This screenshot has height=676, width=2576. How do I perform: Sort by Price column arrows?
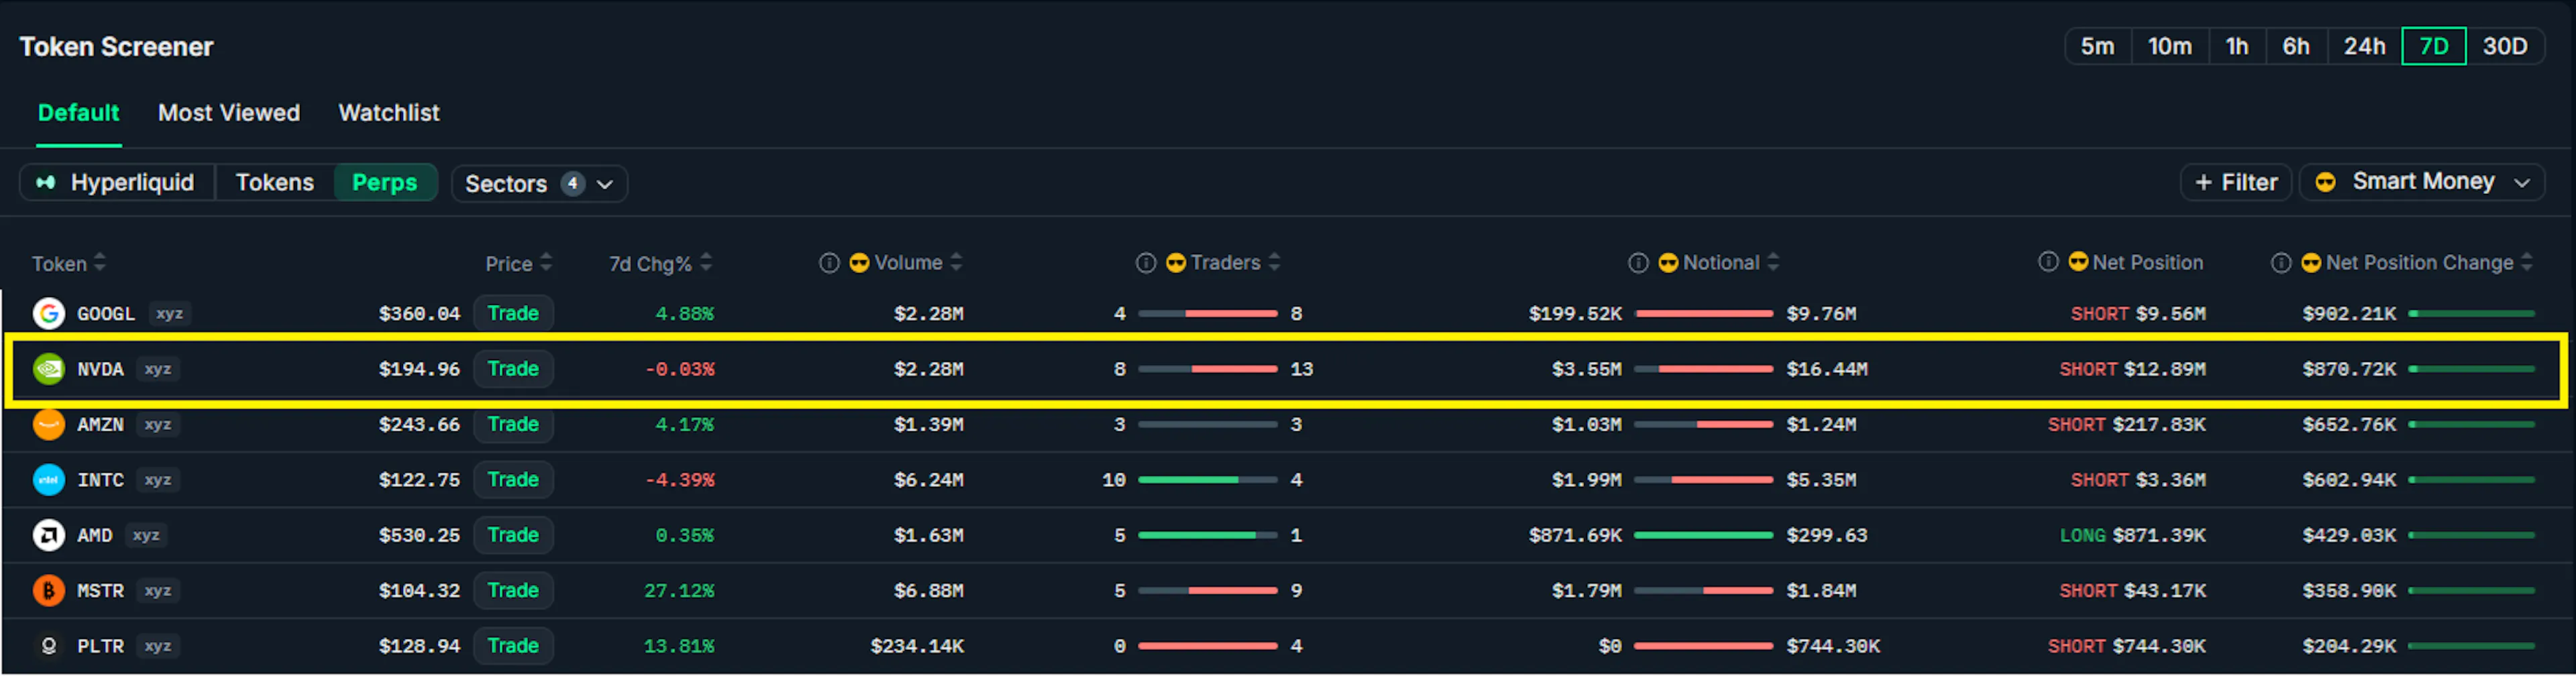pyautogui.click(x=546, y=263)
